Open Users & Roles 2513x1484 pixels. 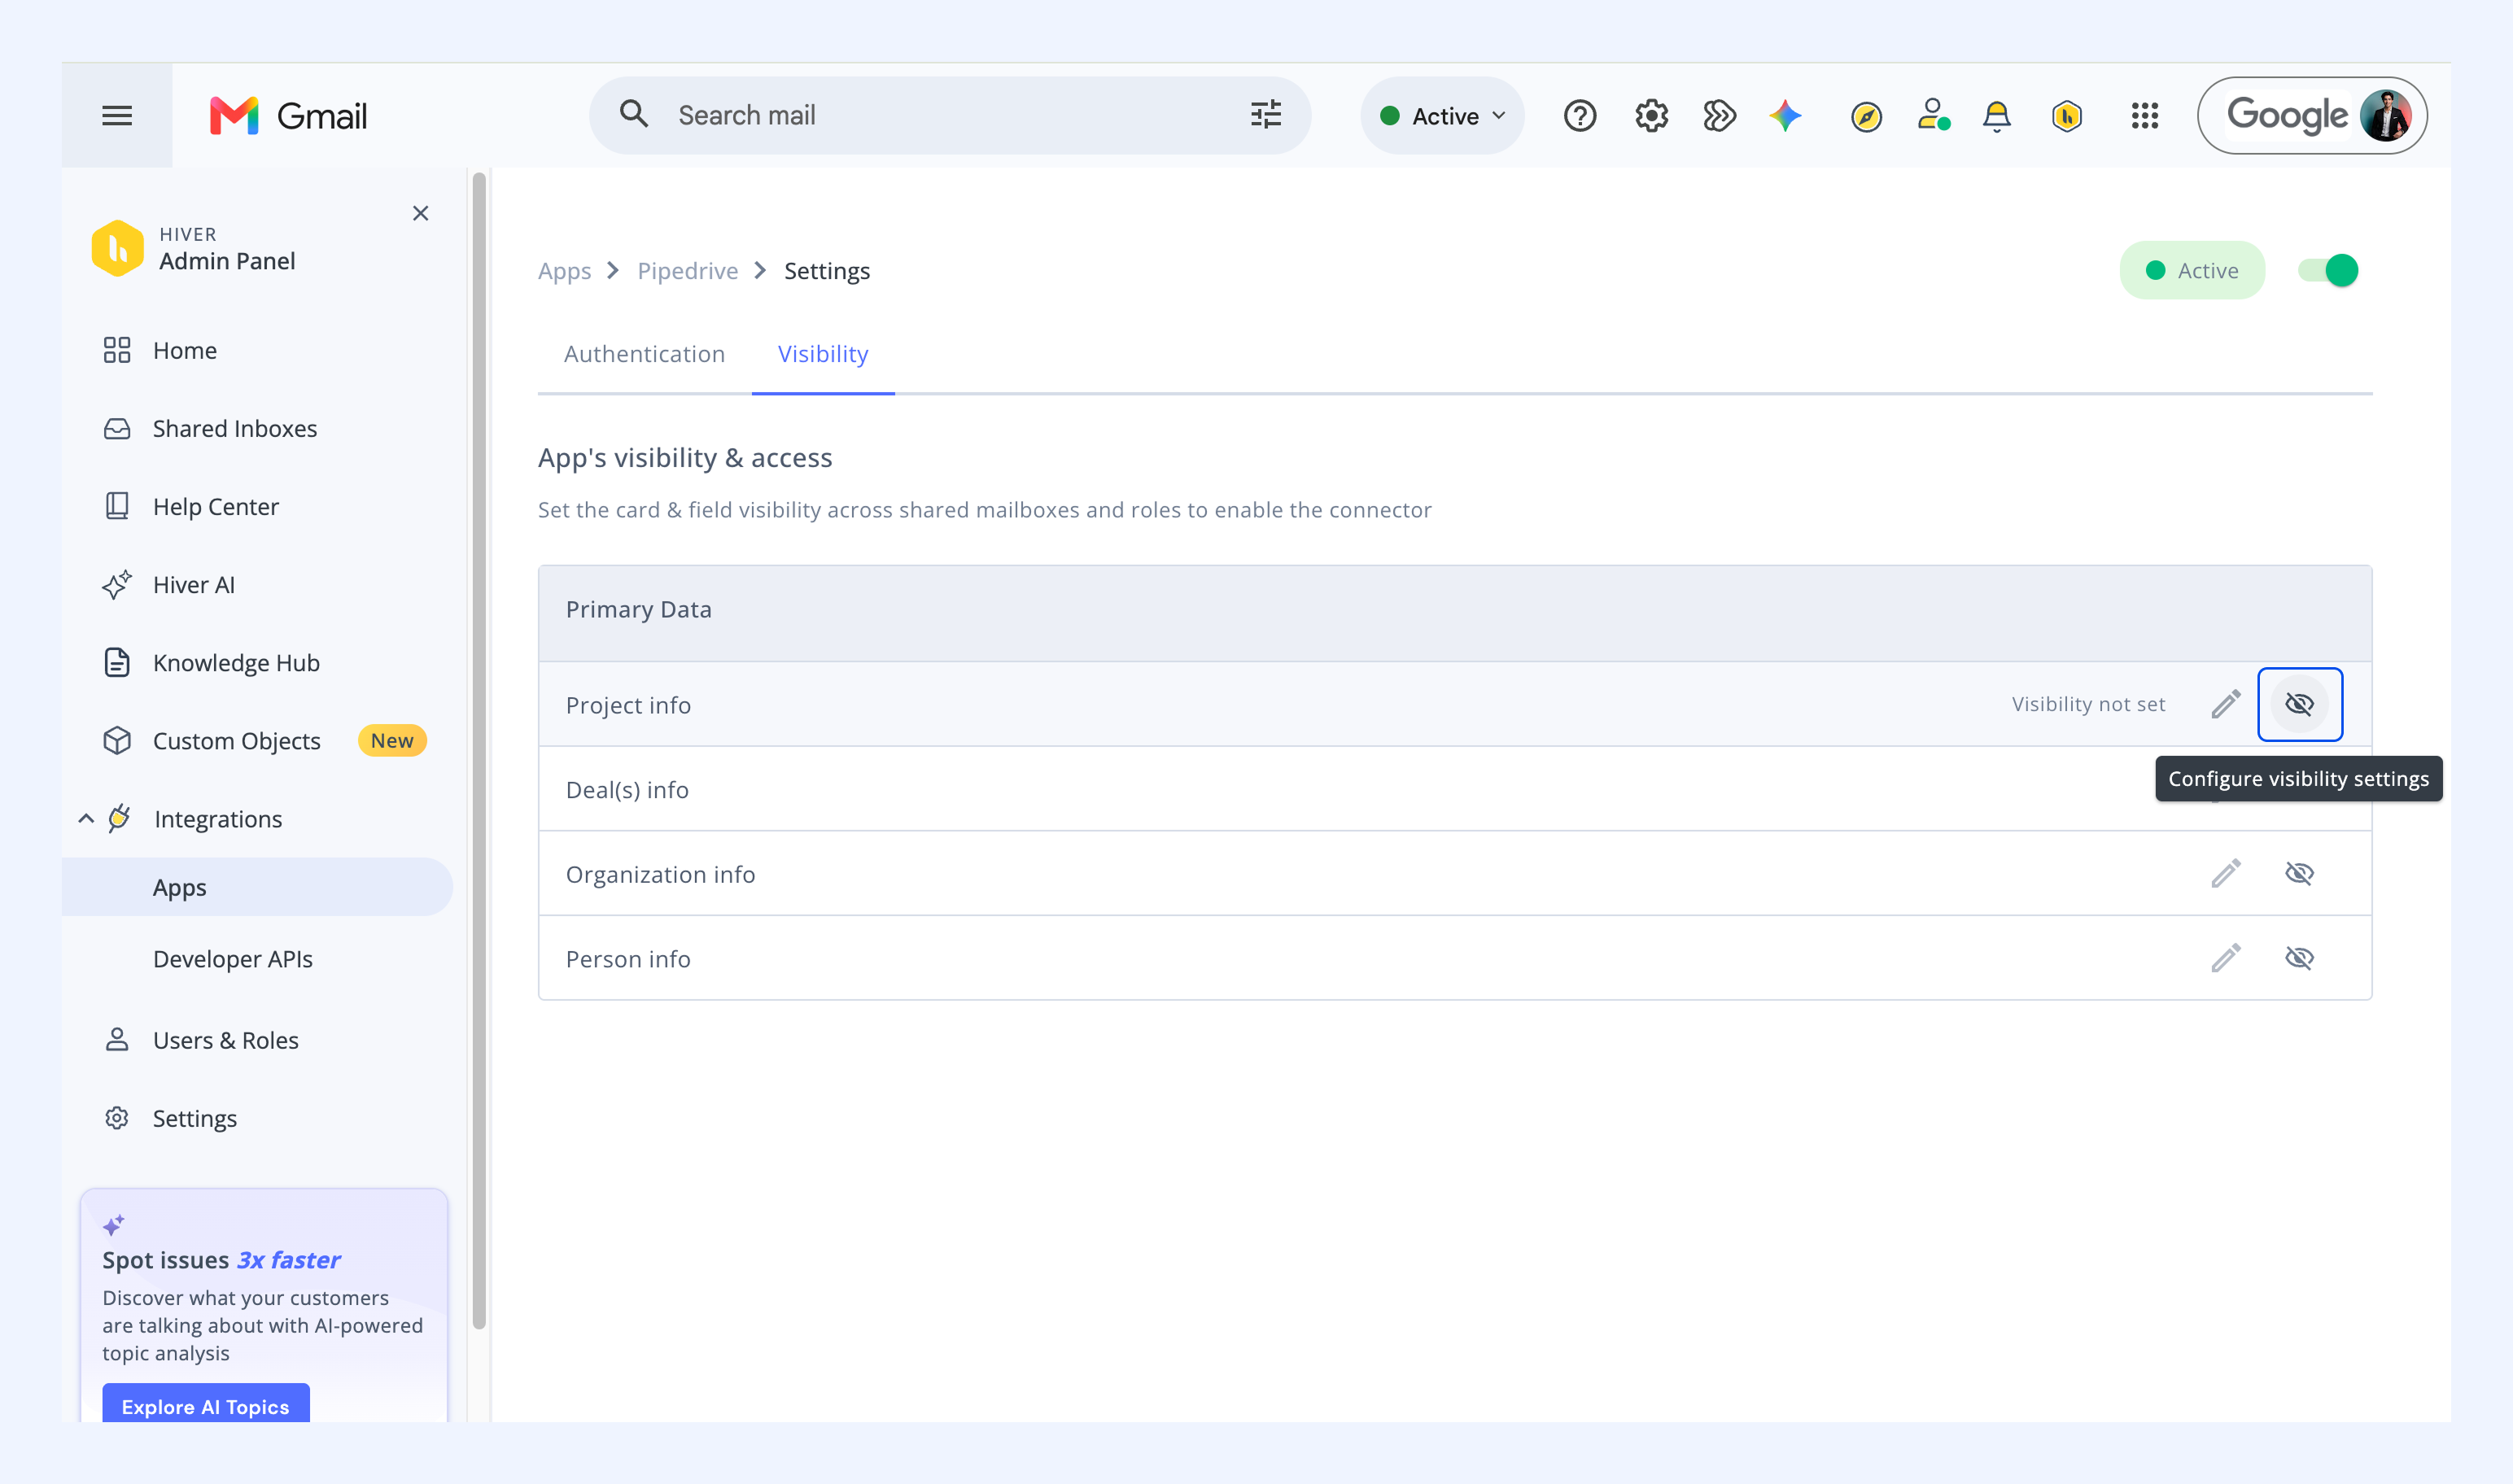225,1040
